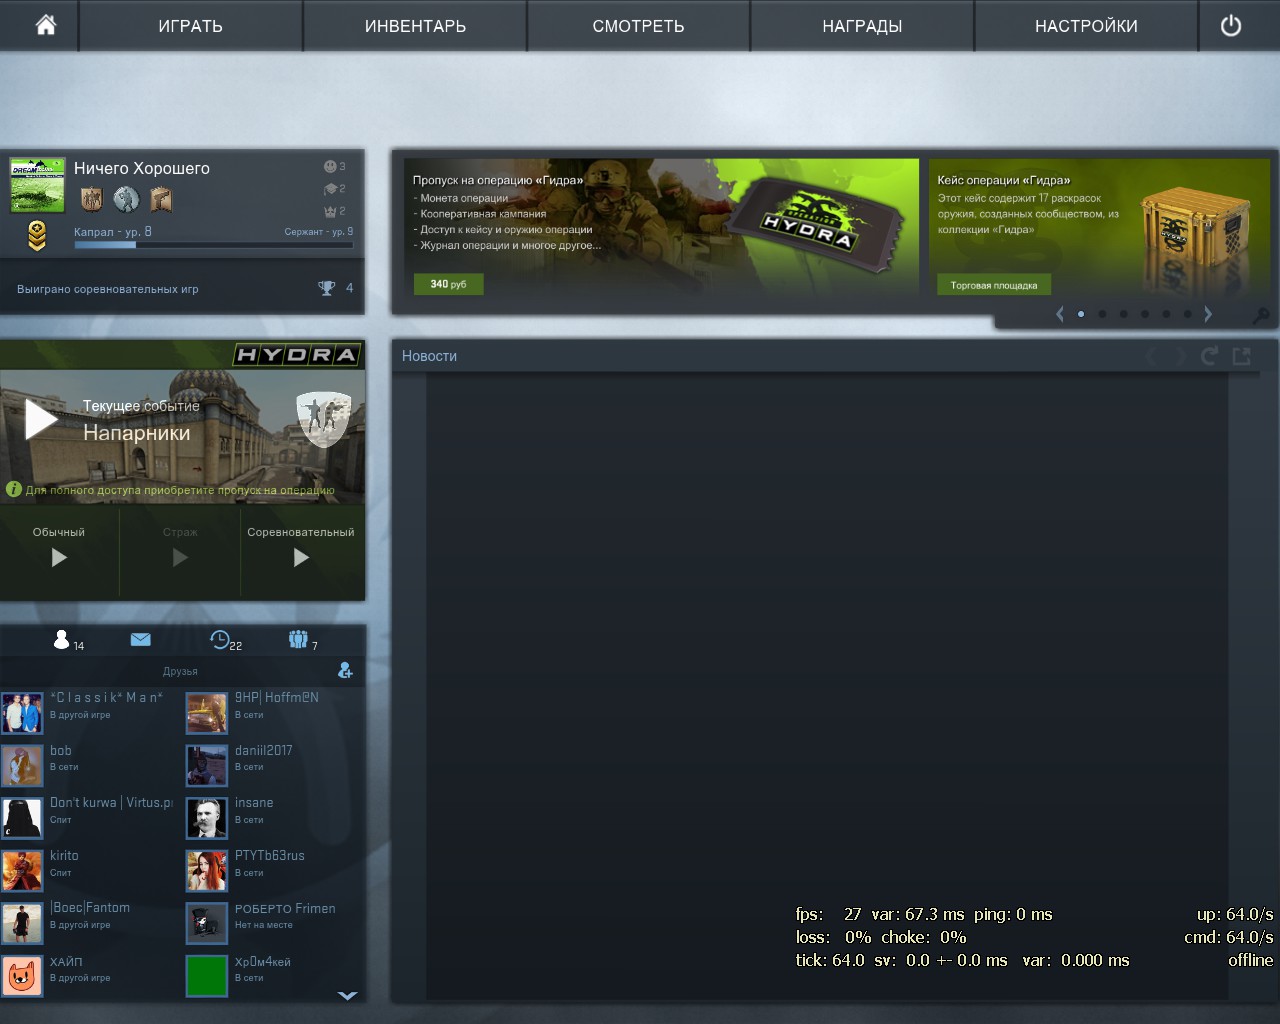Select the second banner page dot
This screenshot has height=1024, width=1280.
pyautogui.click(x=1102, y=314)
